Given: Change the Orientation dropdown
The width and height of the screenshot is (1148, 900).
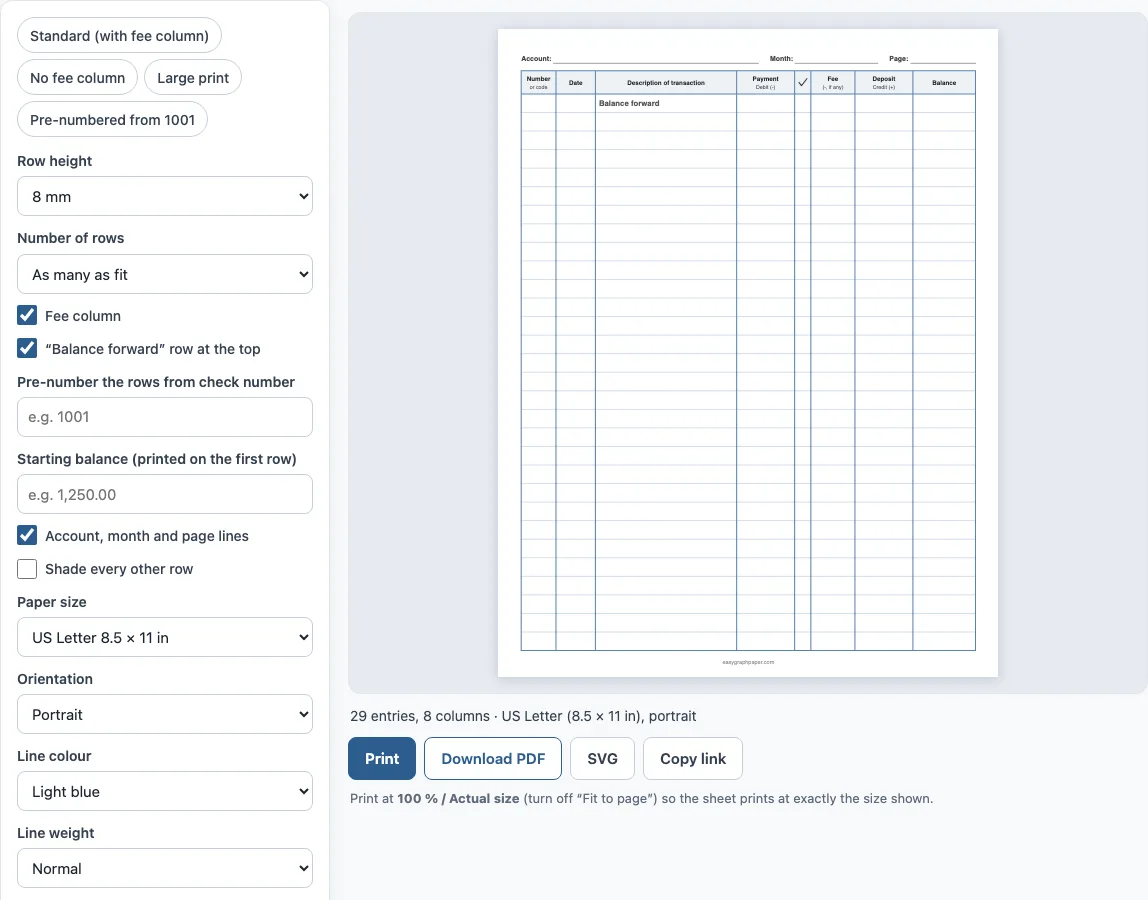Looking at the screenshot, I should pos(165,715).
